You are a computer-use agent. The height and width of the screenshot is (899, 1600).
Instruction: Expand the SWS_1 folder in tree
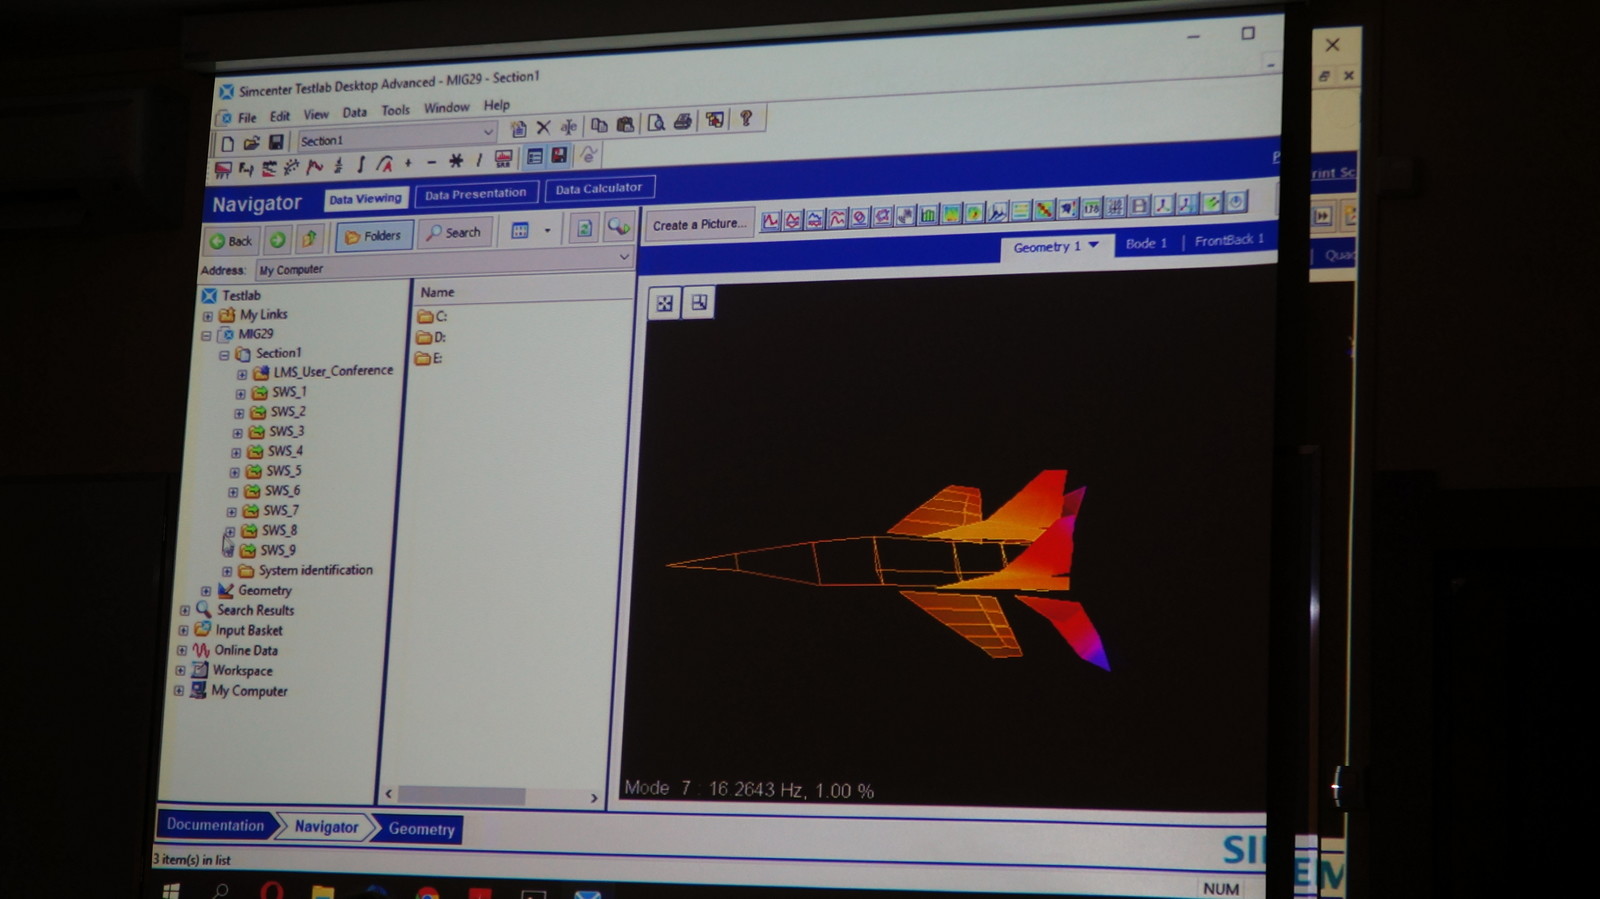point(240,394)
